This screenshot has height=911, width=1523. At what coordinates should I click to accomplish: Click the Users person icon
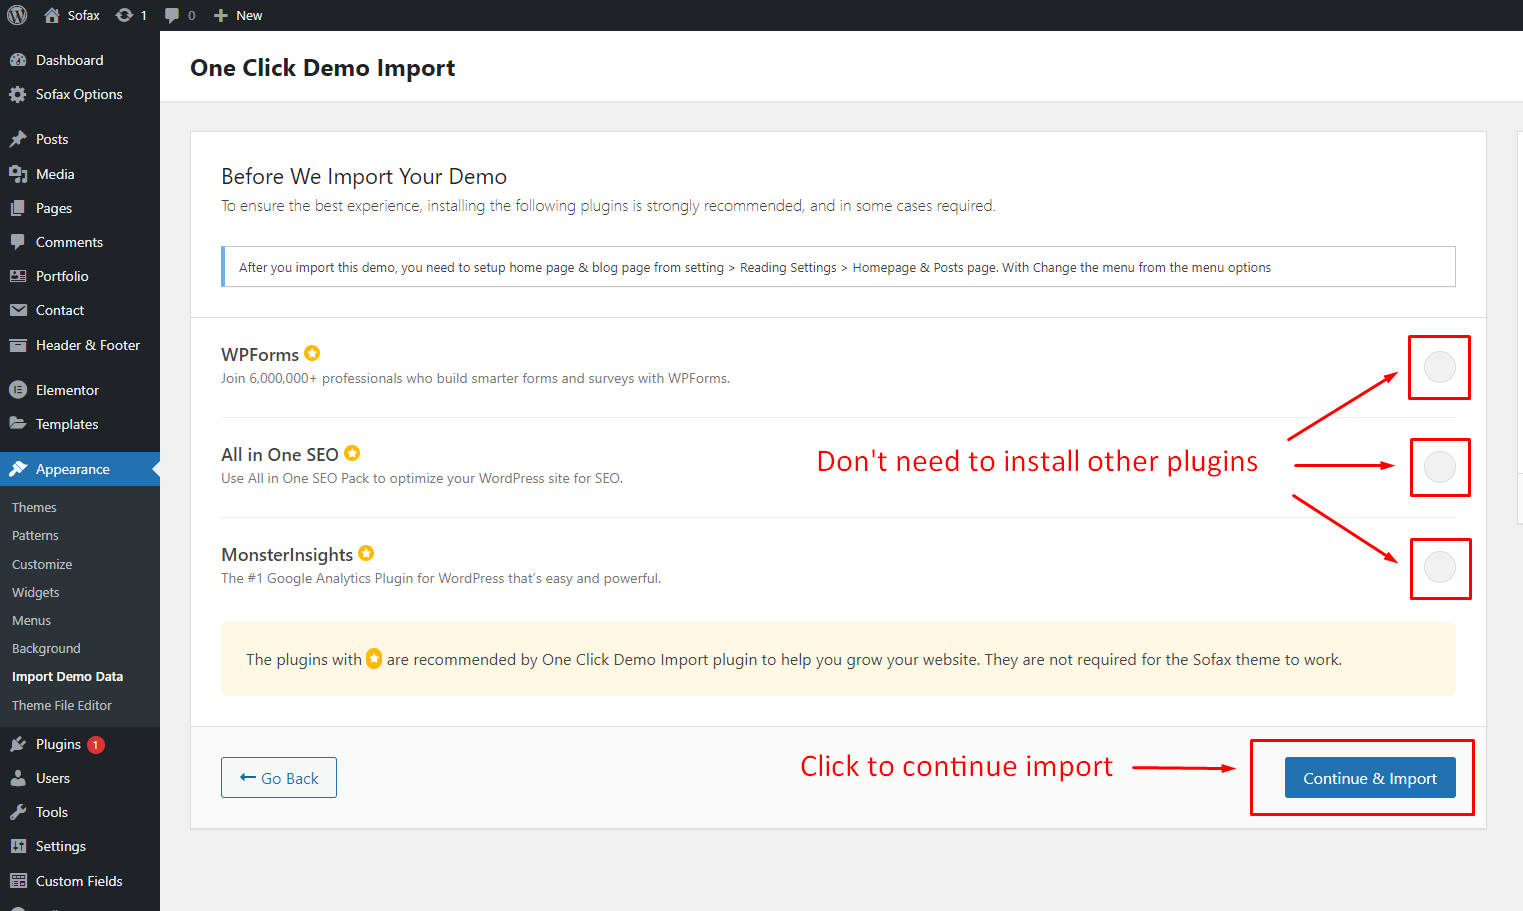(x=18, y=778)
